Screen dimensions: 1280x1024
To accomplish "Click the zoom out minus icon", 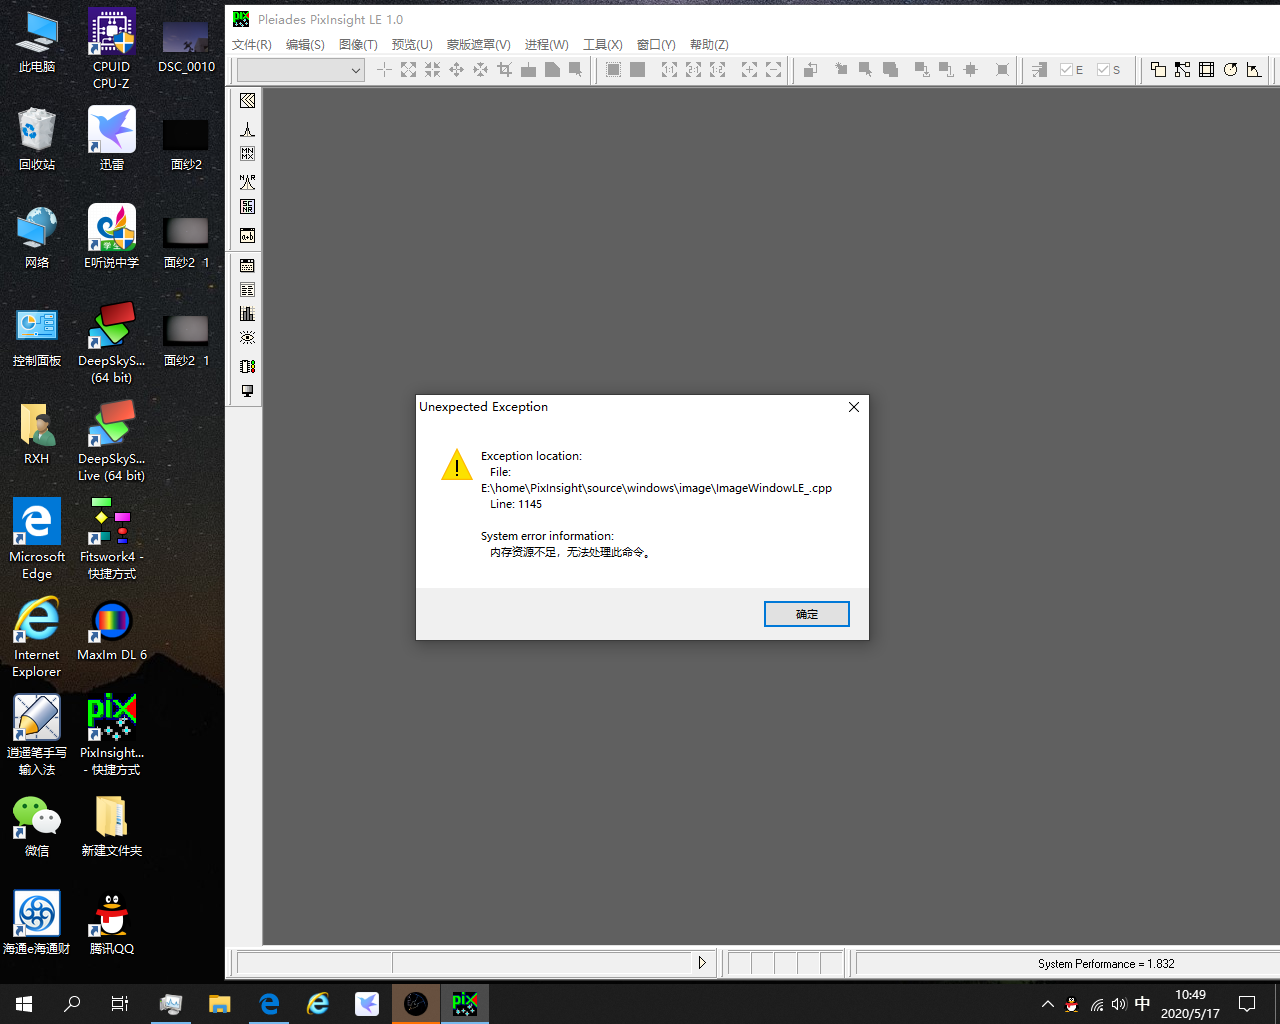I will tap(773, 70).
